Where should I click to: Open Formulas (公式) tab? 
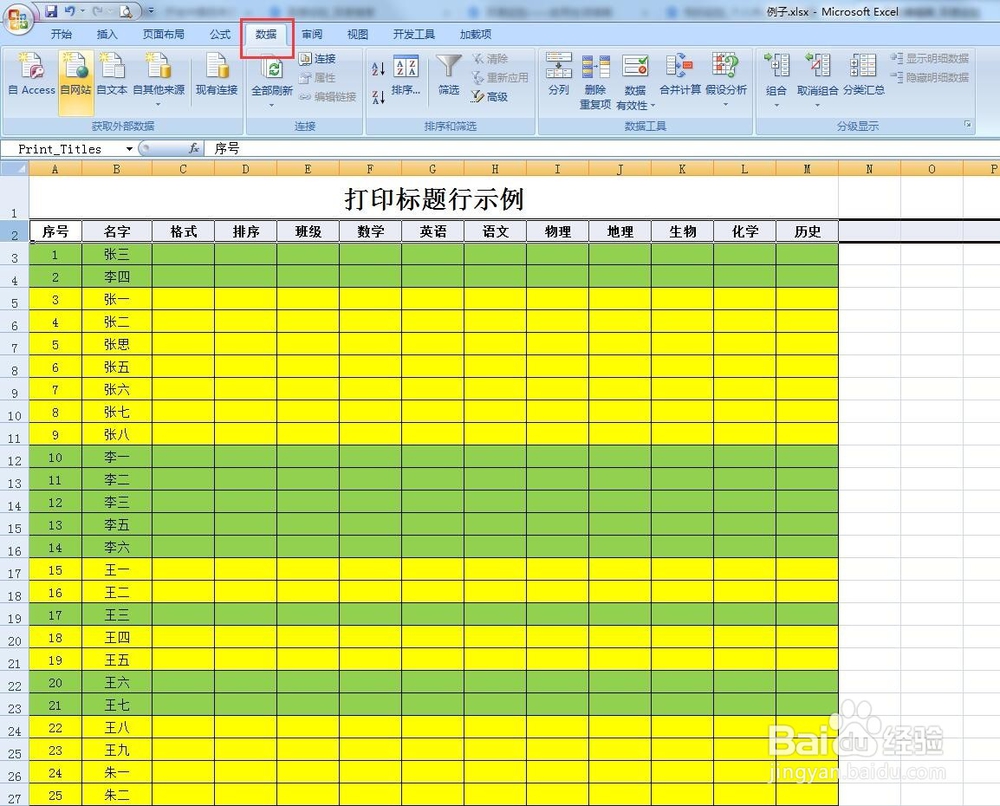tap(220, 34)
